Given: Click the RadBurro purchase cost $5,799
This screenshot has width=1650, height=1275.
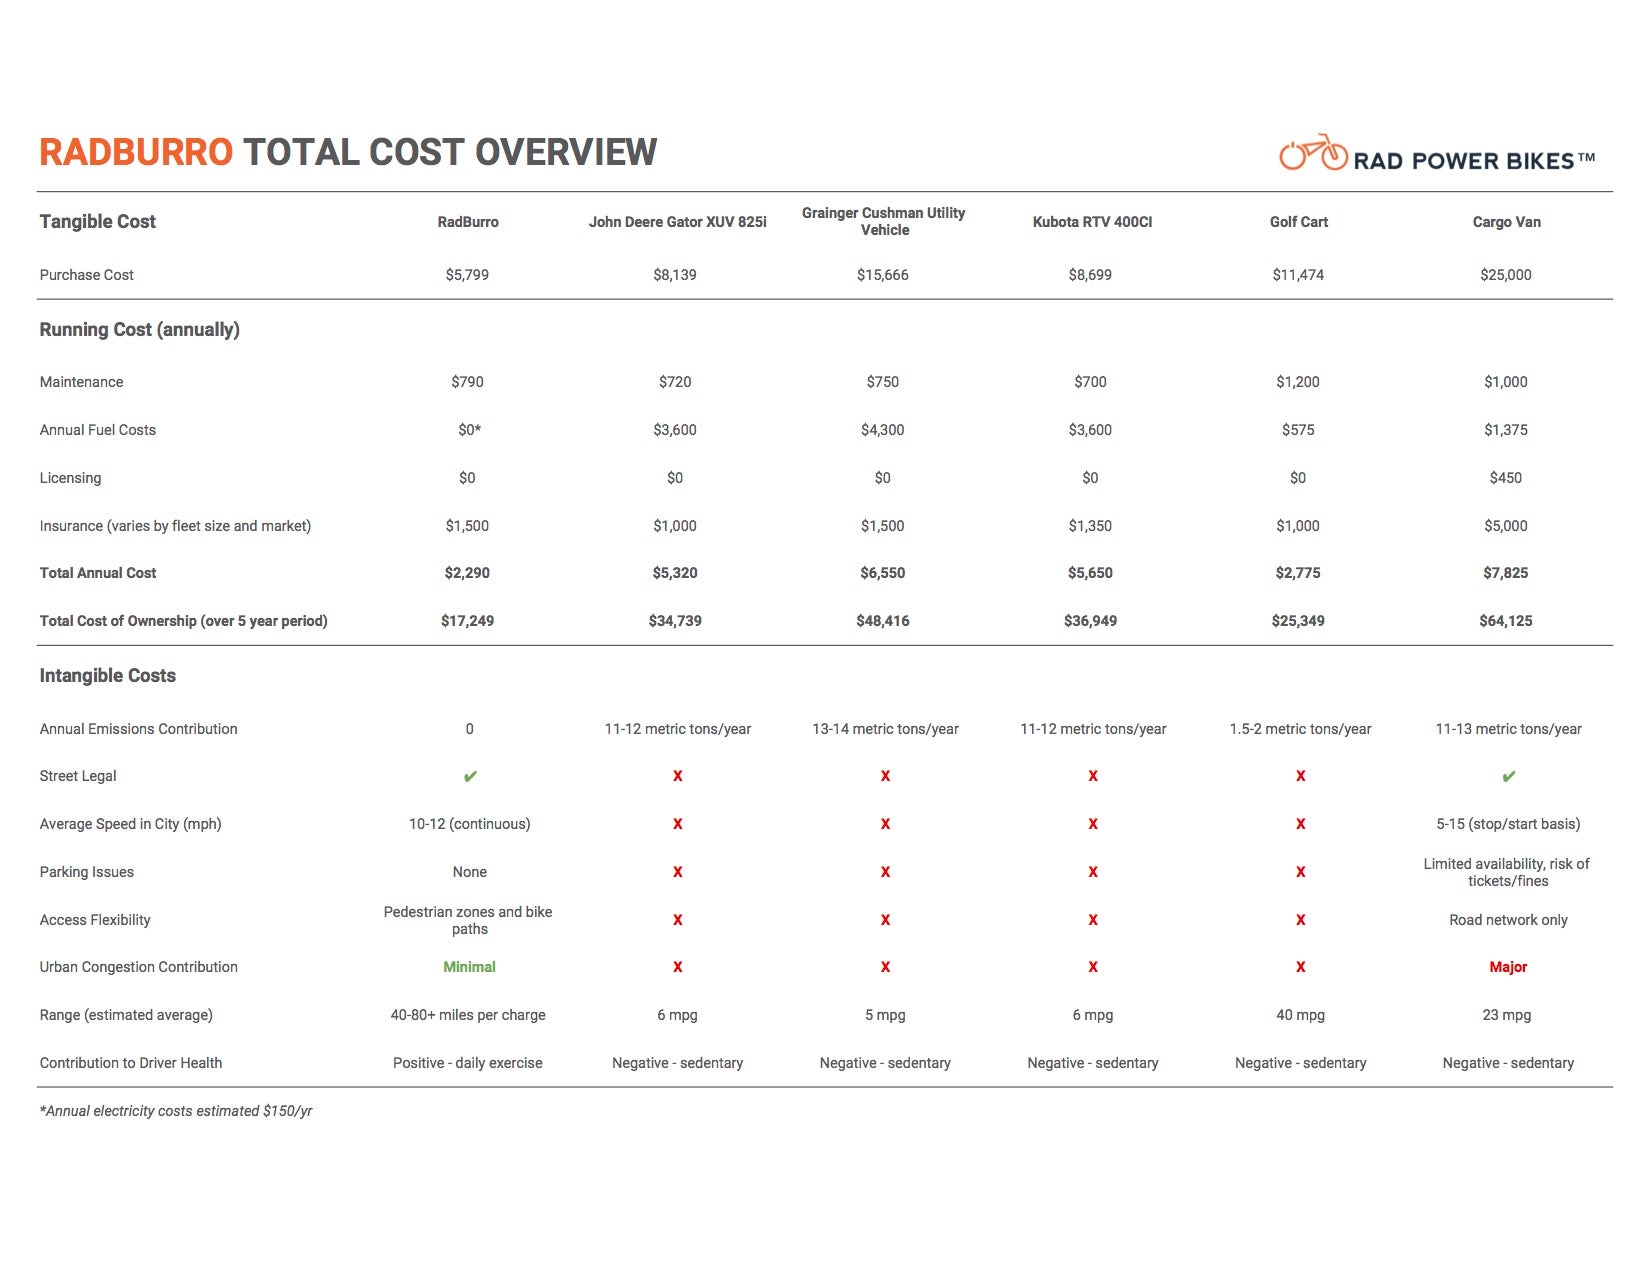Looking at the screenshot, I should point(467,275).
